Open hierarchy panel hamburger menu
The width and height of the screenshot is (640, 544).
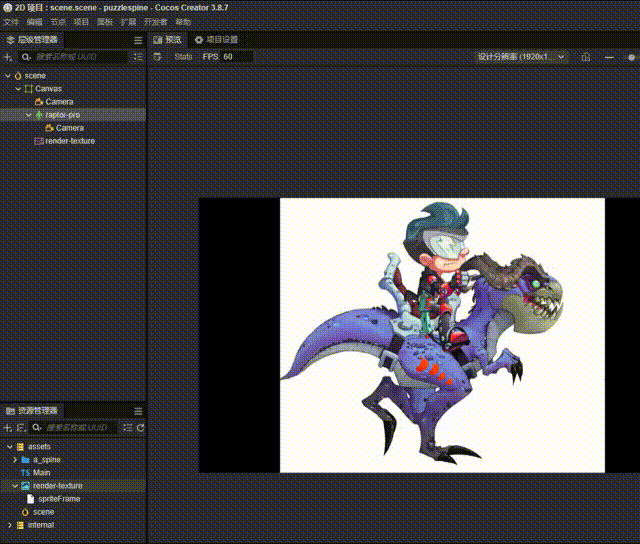tap(138, 40)
